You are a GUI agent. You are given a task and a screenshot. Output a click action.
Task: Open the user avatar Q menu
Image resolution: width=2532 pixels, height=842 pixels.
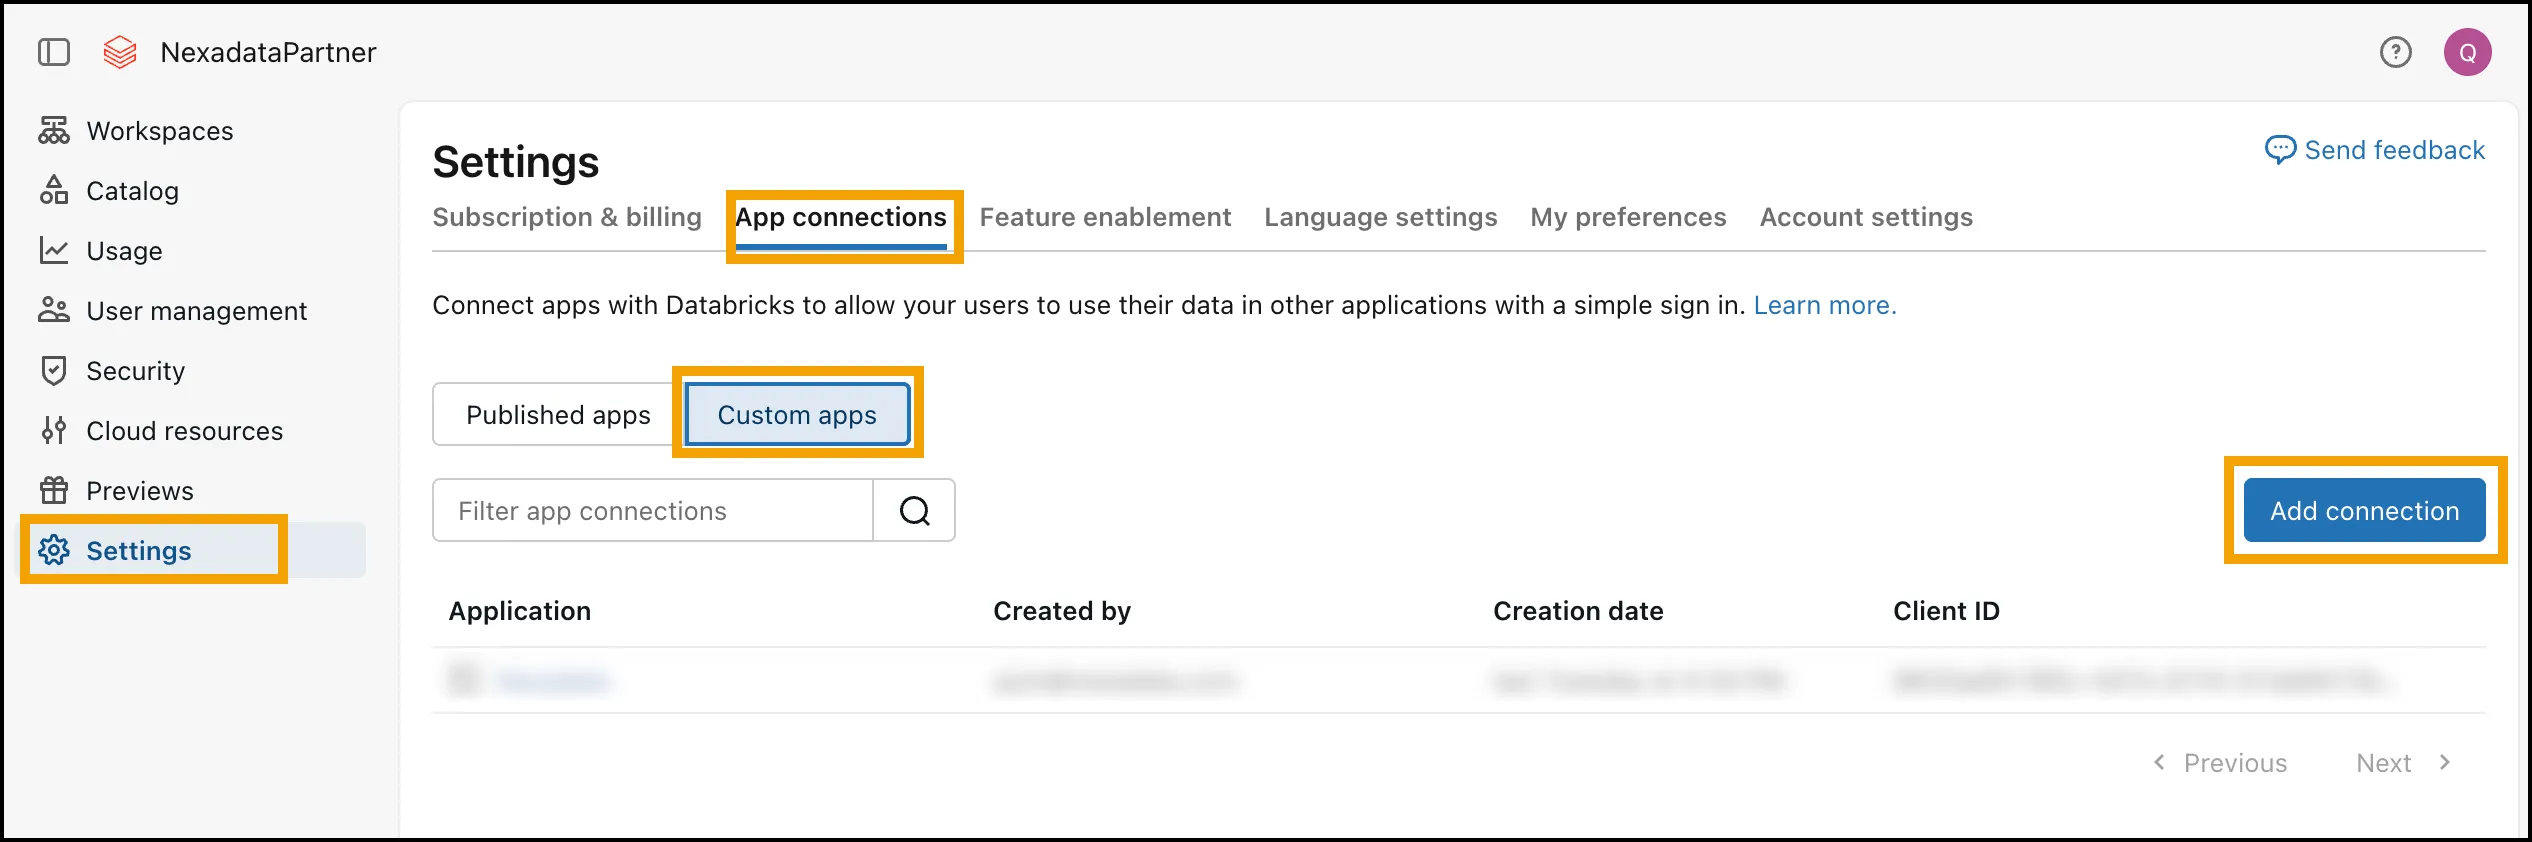coord(2467,52)
